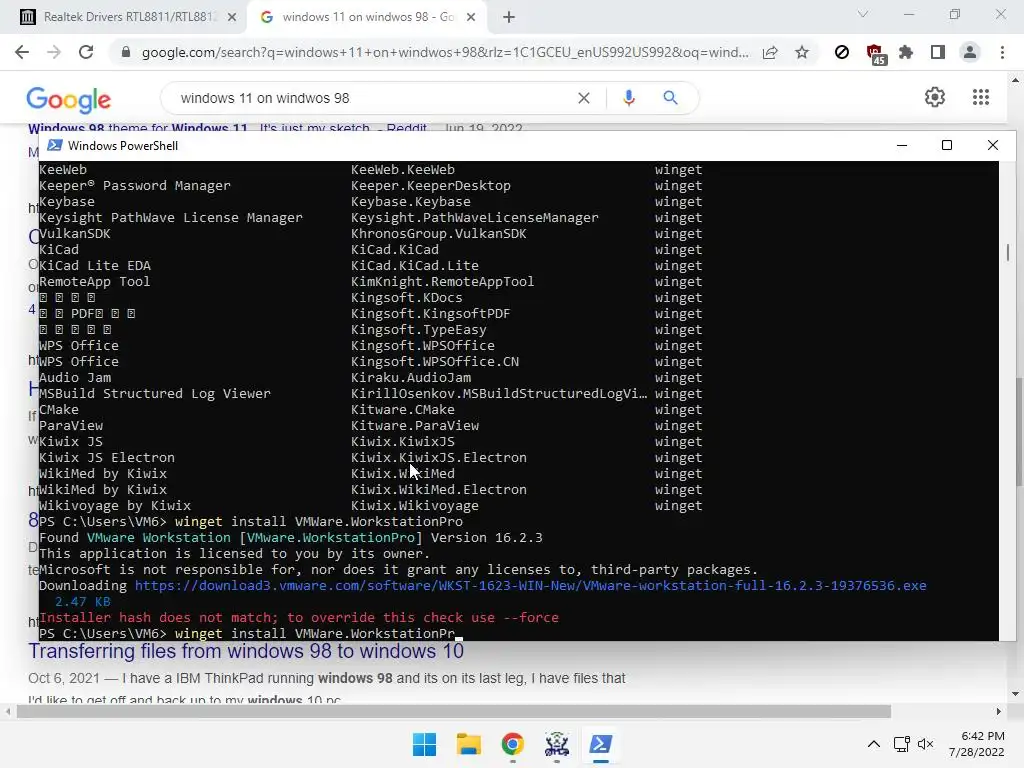Open network status in tray
Viewport: 1024px width, 768px height.
(901, 744)
